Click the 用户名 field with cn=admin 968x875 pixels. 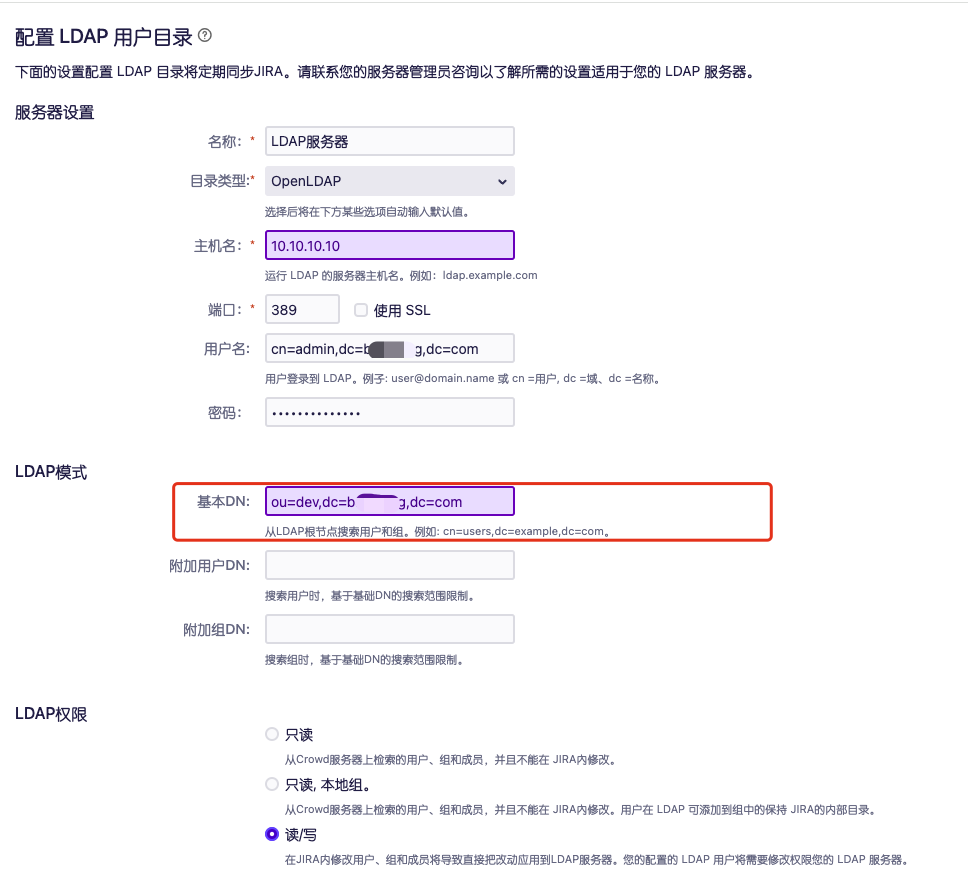389,348
